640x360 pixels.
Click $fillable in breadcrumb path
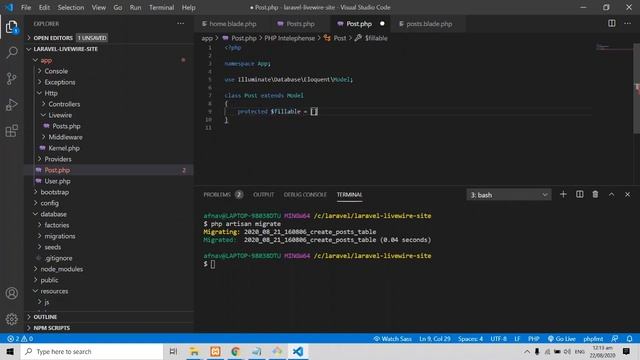pos(376,38)
